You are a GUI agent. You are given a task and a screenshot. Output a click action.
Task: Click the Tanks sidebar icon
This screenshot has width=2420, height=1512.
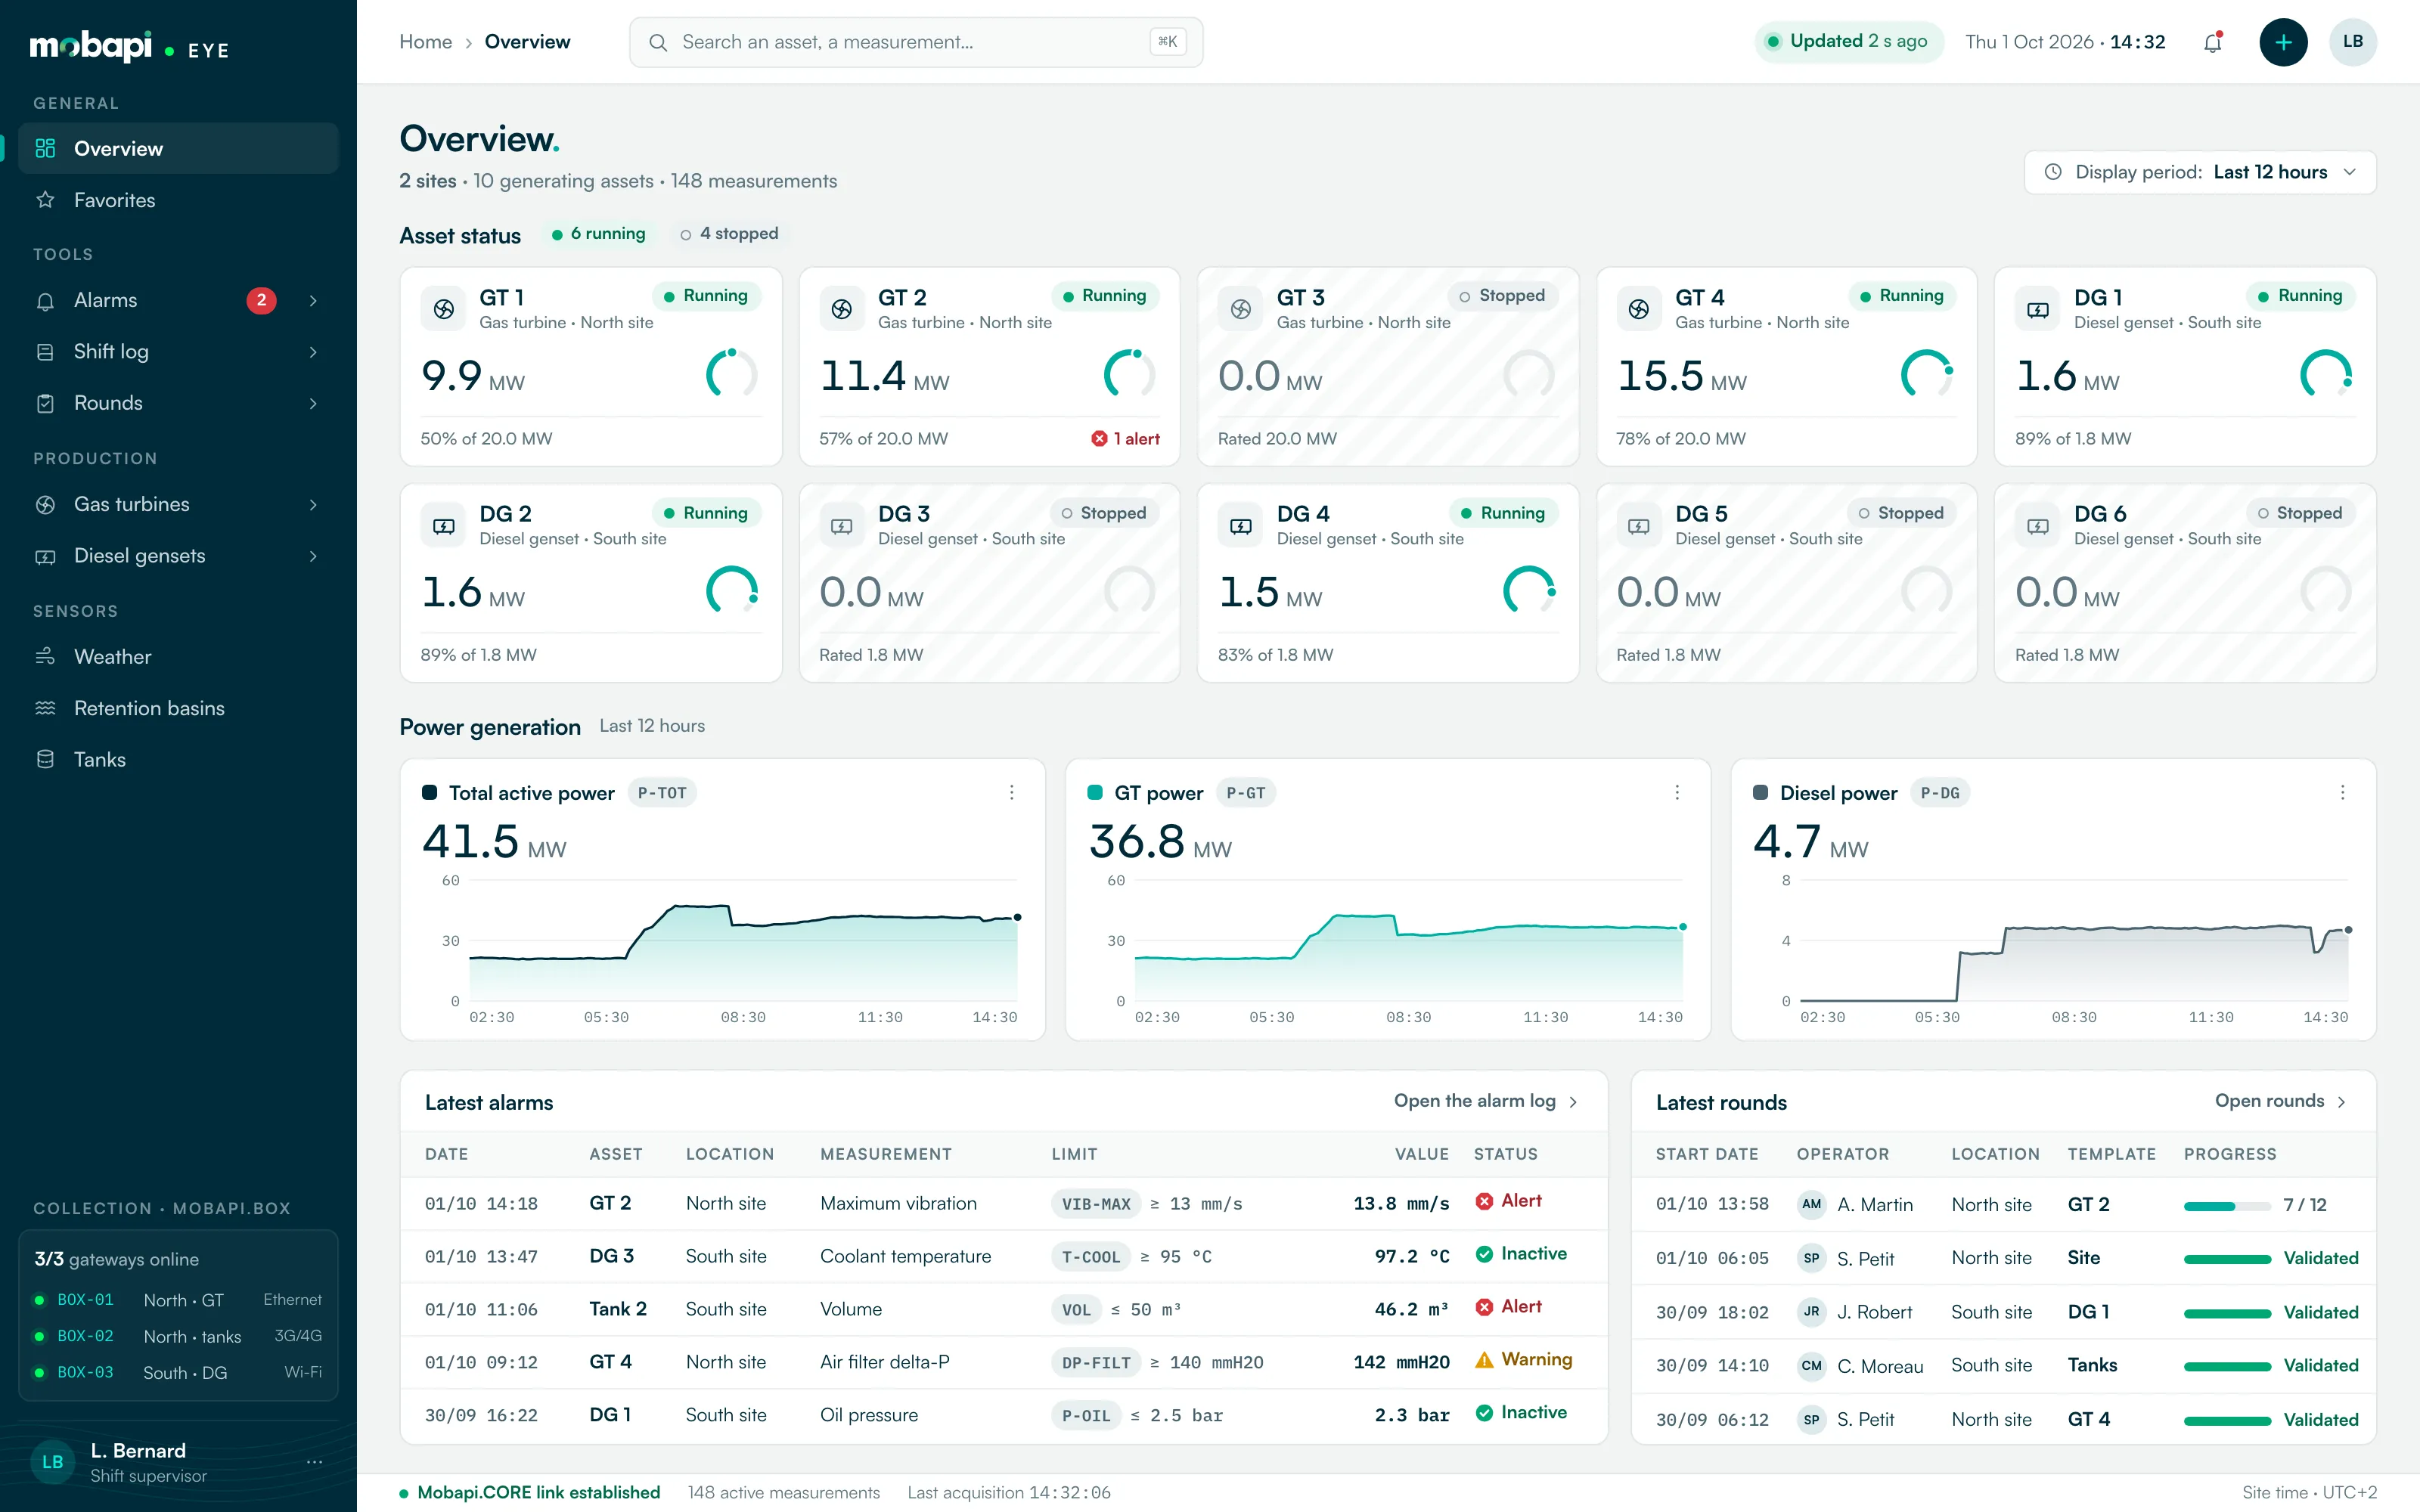tap(45, 759)
